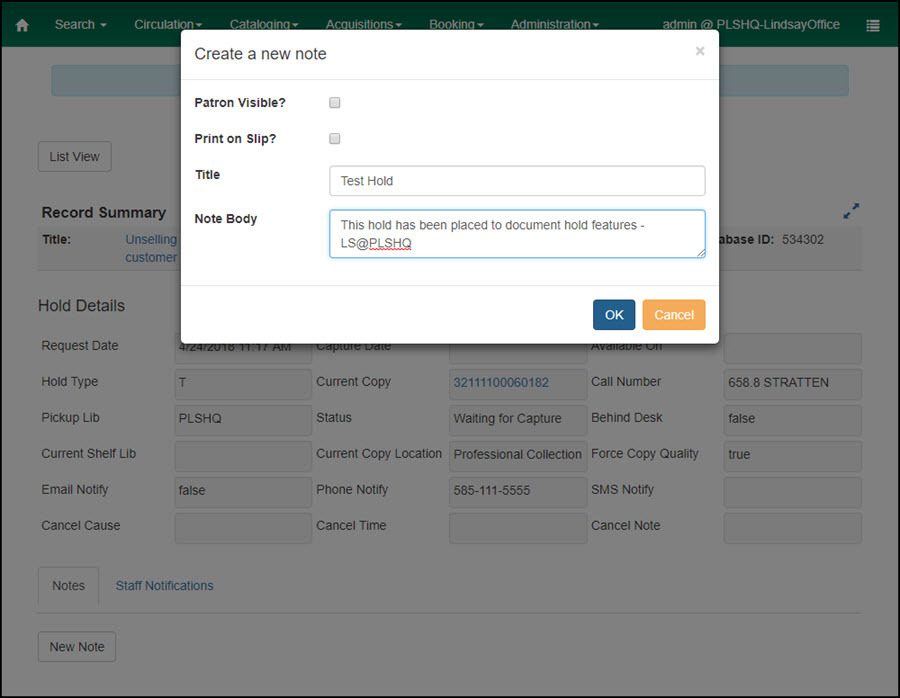Screen dimensions: 900x698
Task: Open the Cataloging dropdown menu
Action: (x=264, y=25)
